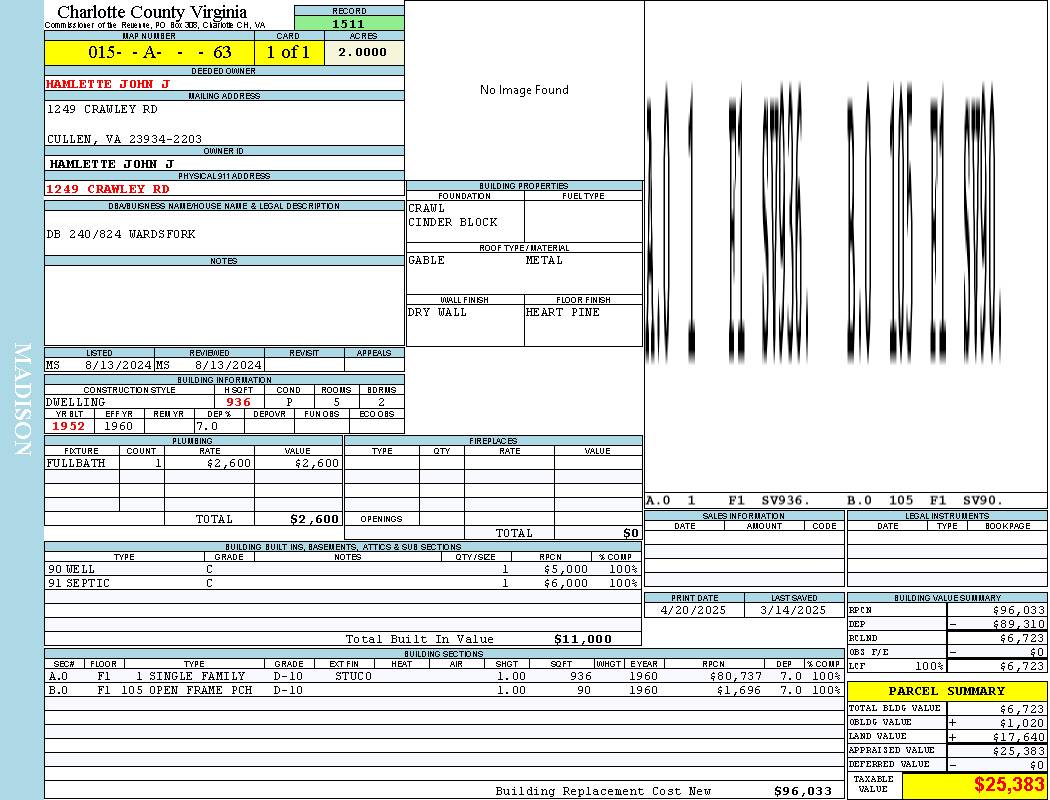Click the plumbing total $2,600

pos(315,519)
